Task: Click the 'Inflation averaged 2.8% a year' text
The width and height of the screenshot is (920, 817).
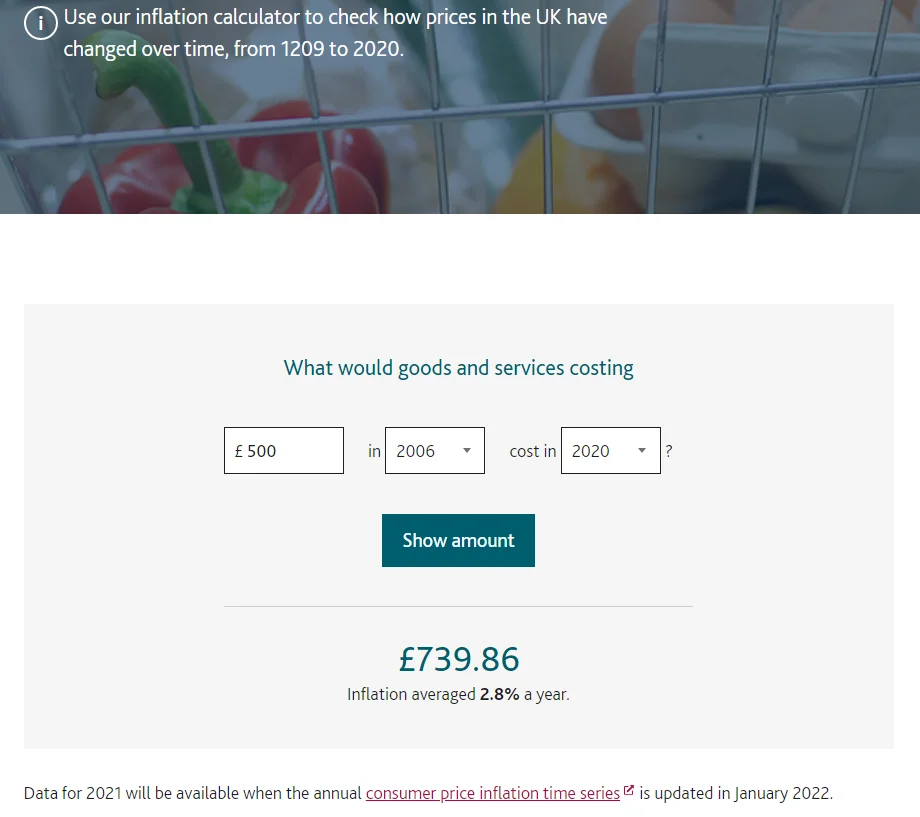Action: [x=458, y=694]
